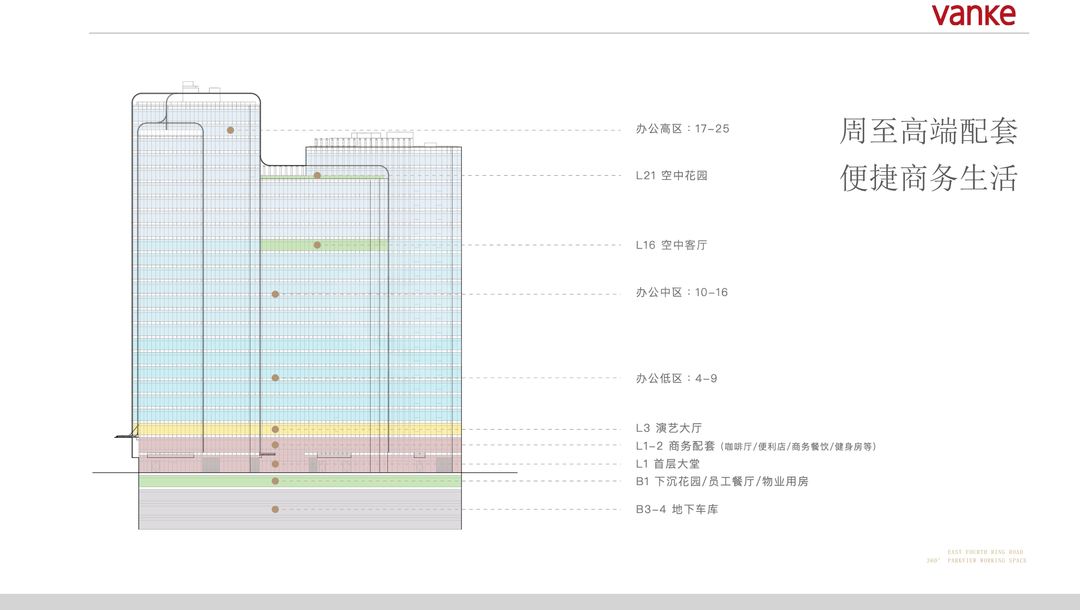The width and height of the screenshot is (1080, 610).
Task: Click the label "L3 演艺大厅"
Action: (669, 428)
